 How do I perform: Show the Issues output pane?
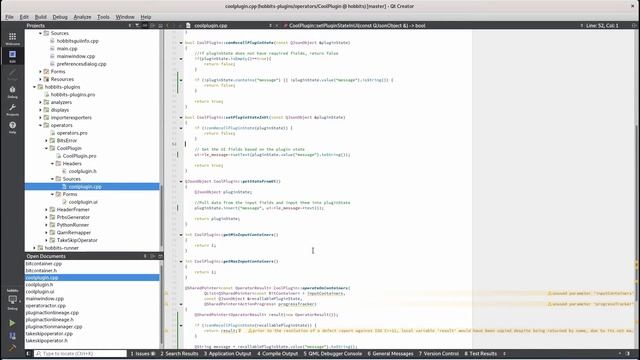(140, 353)
